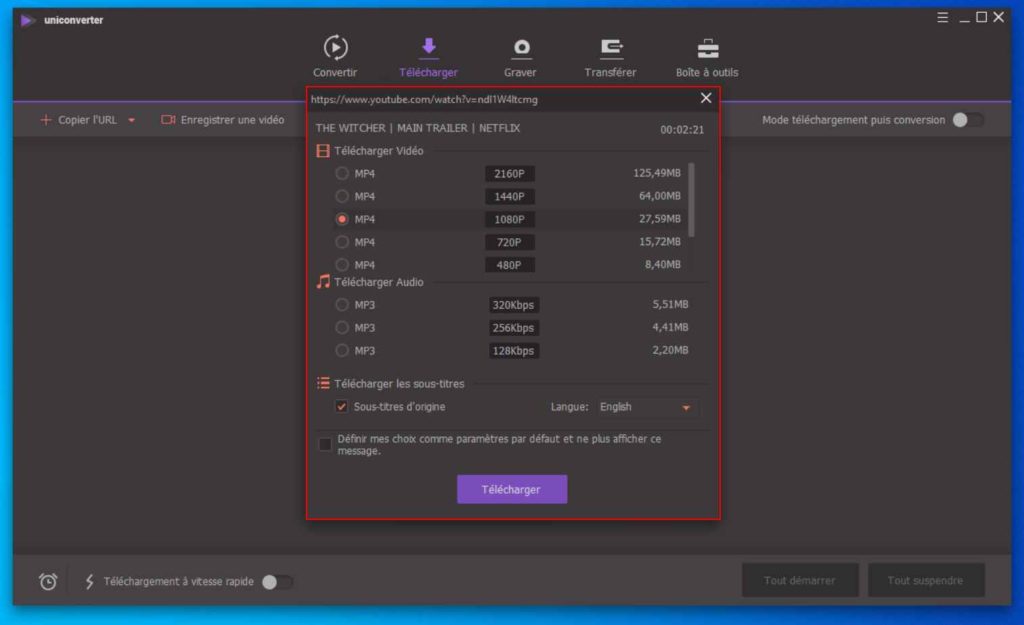Go to the Transférer tab
The height and width of the screenshot is (625, 1024).
click(x=610, y=57)
